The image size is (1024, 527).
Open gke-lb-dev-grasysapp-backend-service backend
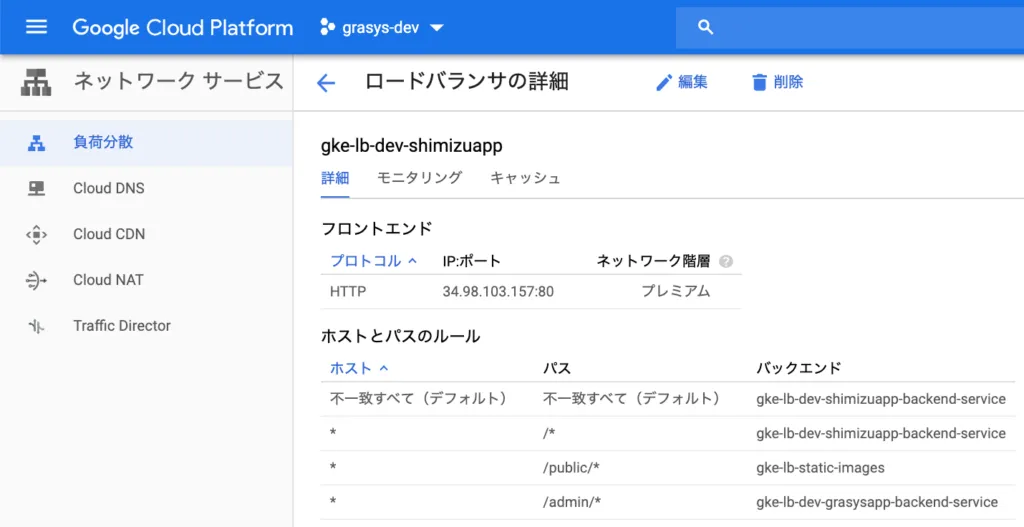coord(877,502)
